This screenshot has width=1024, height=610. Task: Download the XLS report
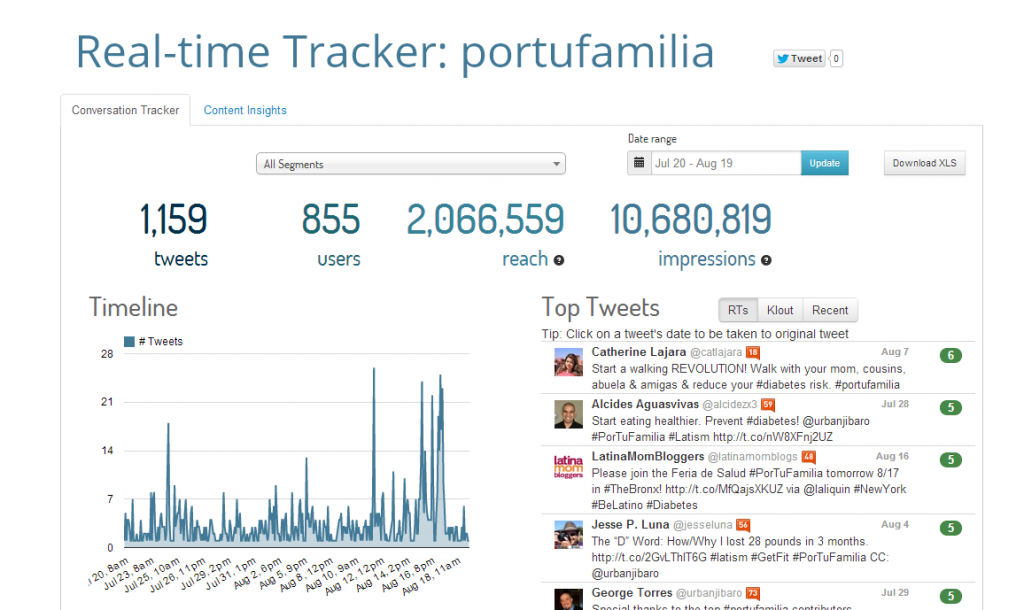pos(924,163)
